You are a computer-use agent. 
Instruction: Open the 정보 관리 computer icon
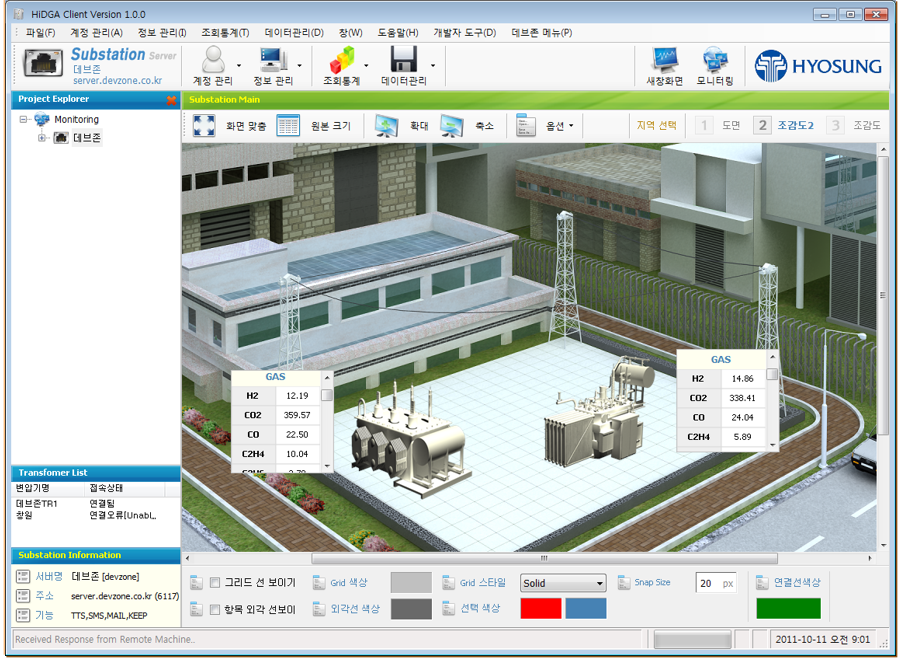point(272,60)
